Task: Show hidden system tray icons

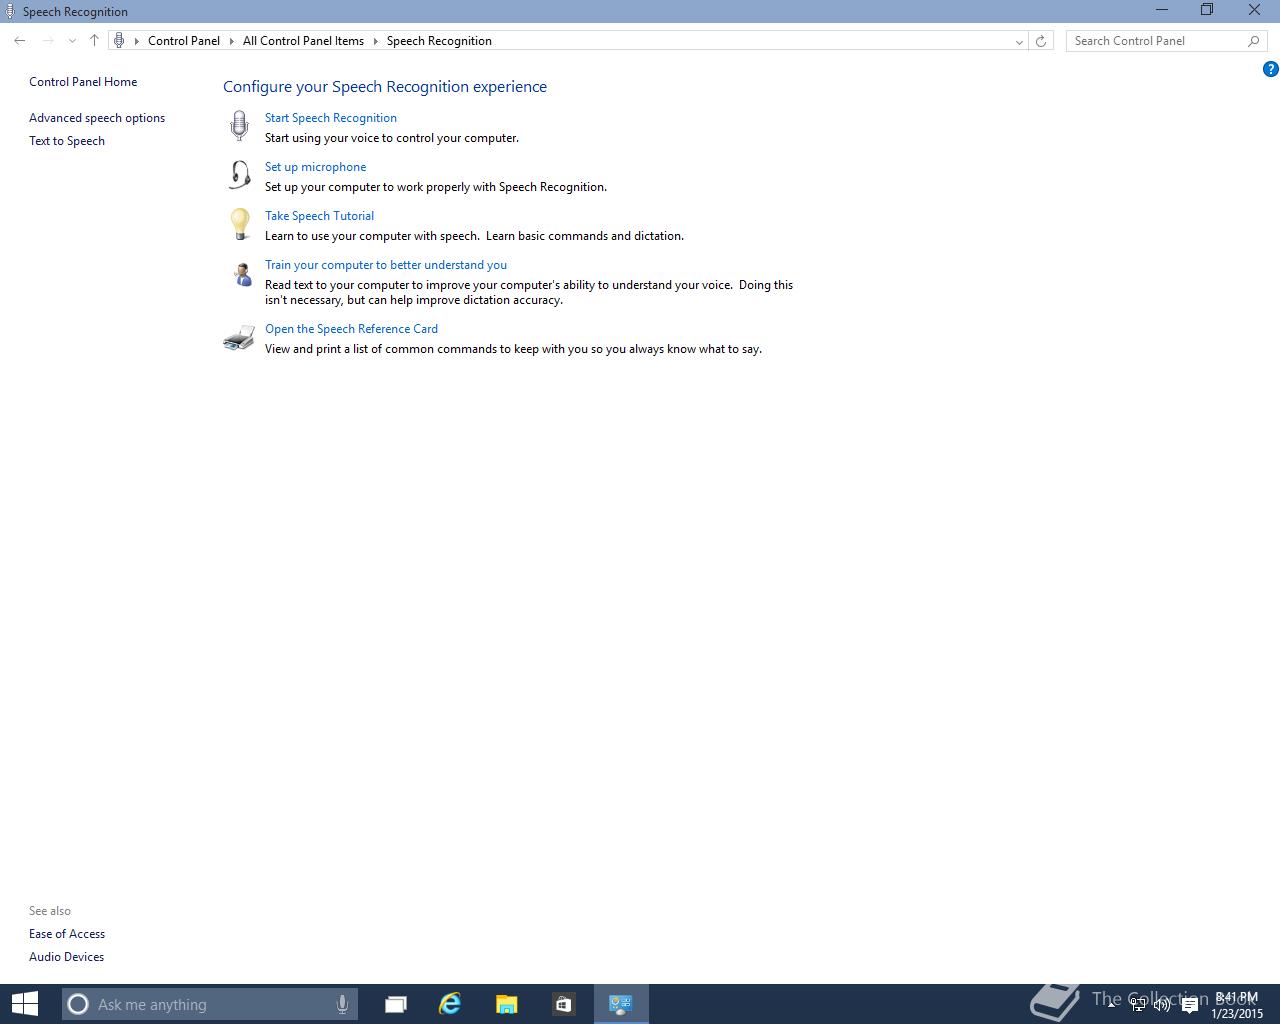Action: (1113, 1003)
